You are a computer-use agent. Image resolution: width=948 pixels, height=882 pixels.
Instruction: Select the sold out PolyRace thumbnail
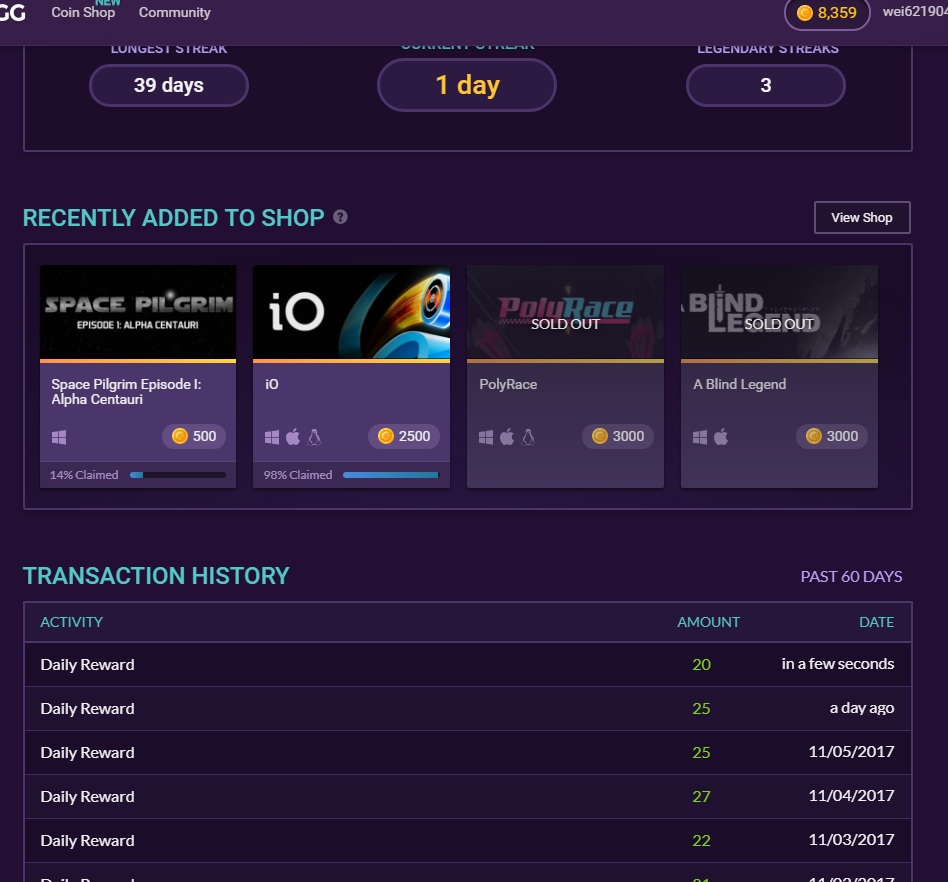pyautogui.click(x=565, y=312)
